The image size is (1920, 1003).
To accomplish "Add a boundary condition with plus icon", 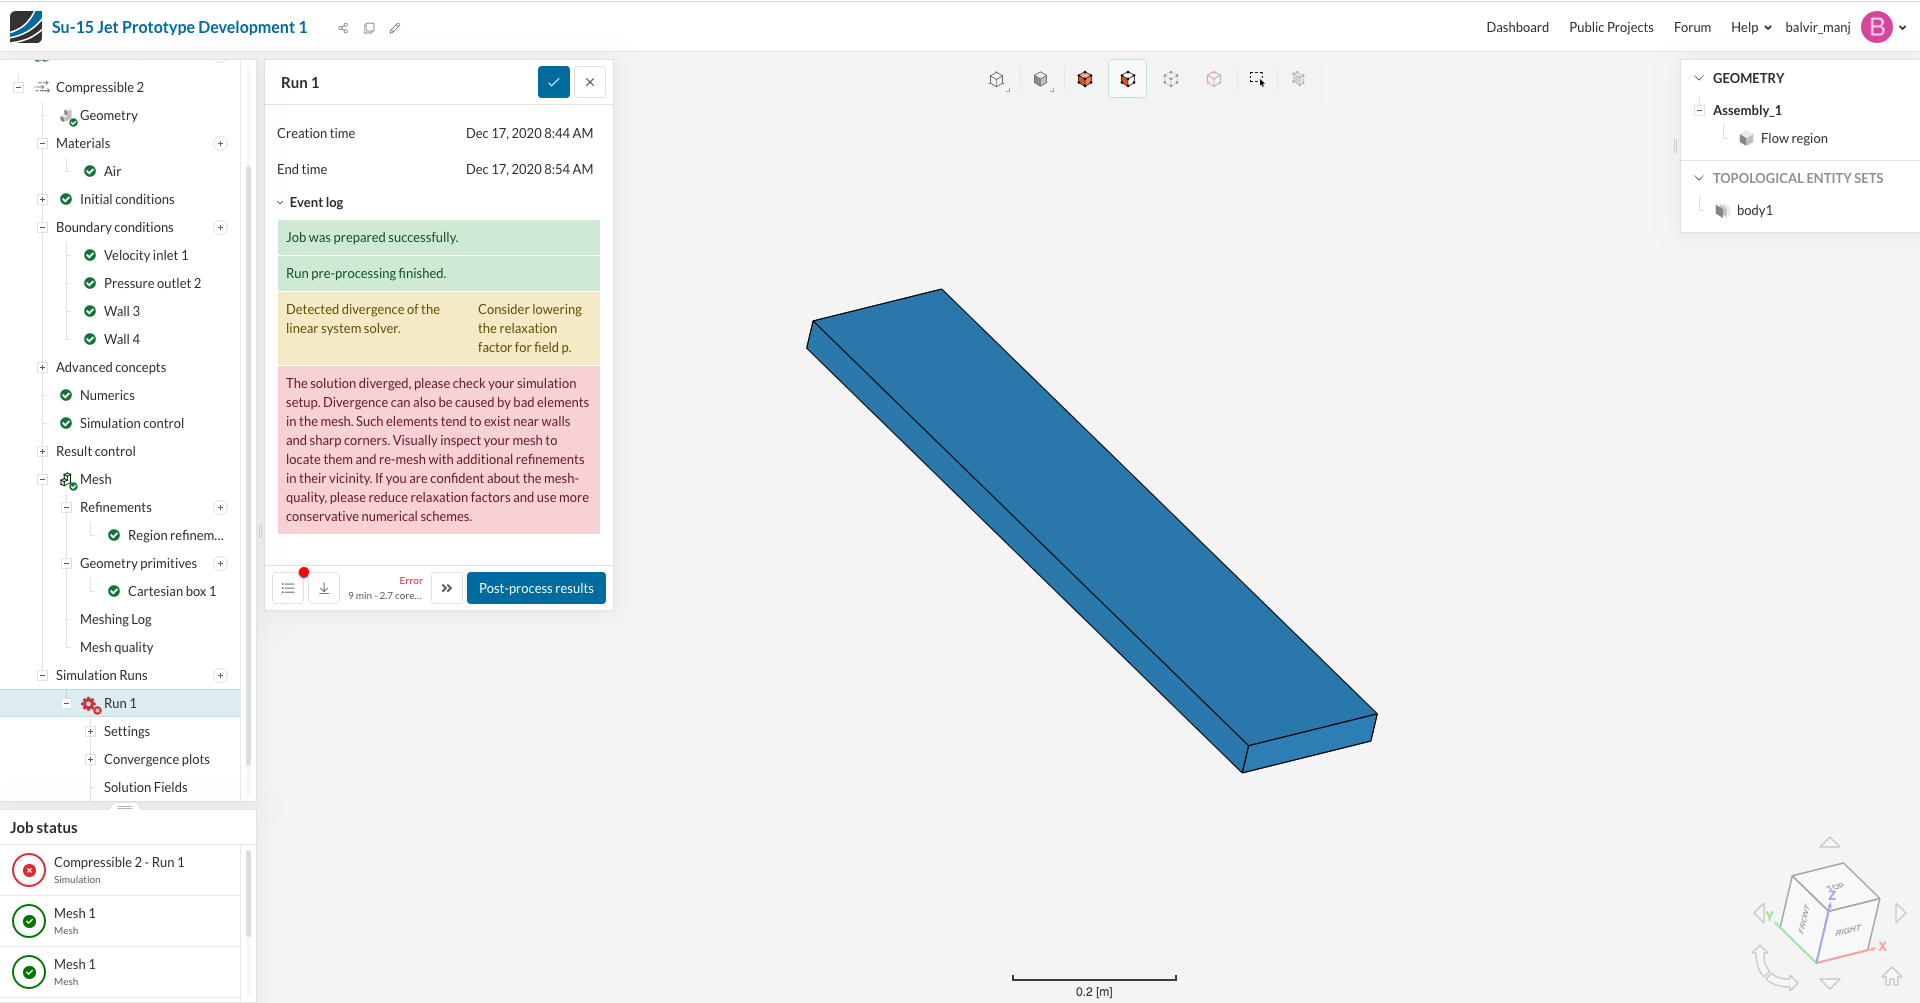I will pyautogui.click(x=220, y=227).
